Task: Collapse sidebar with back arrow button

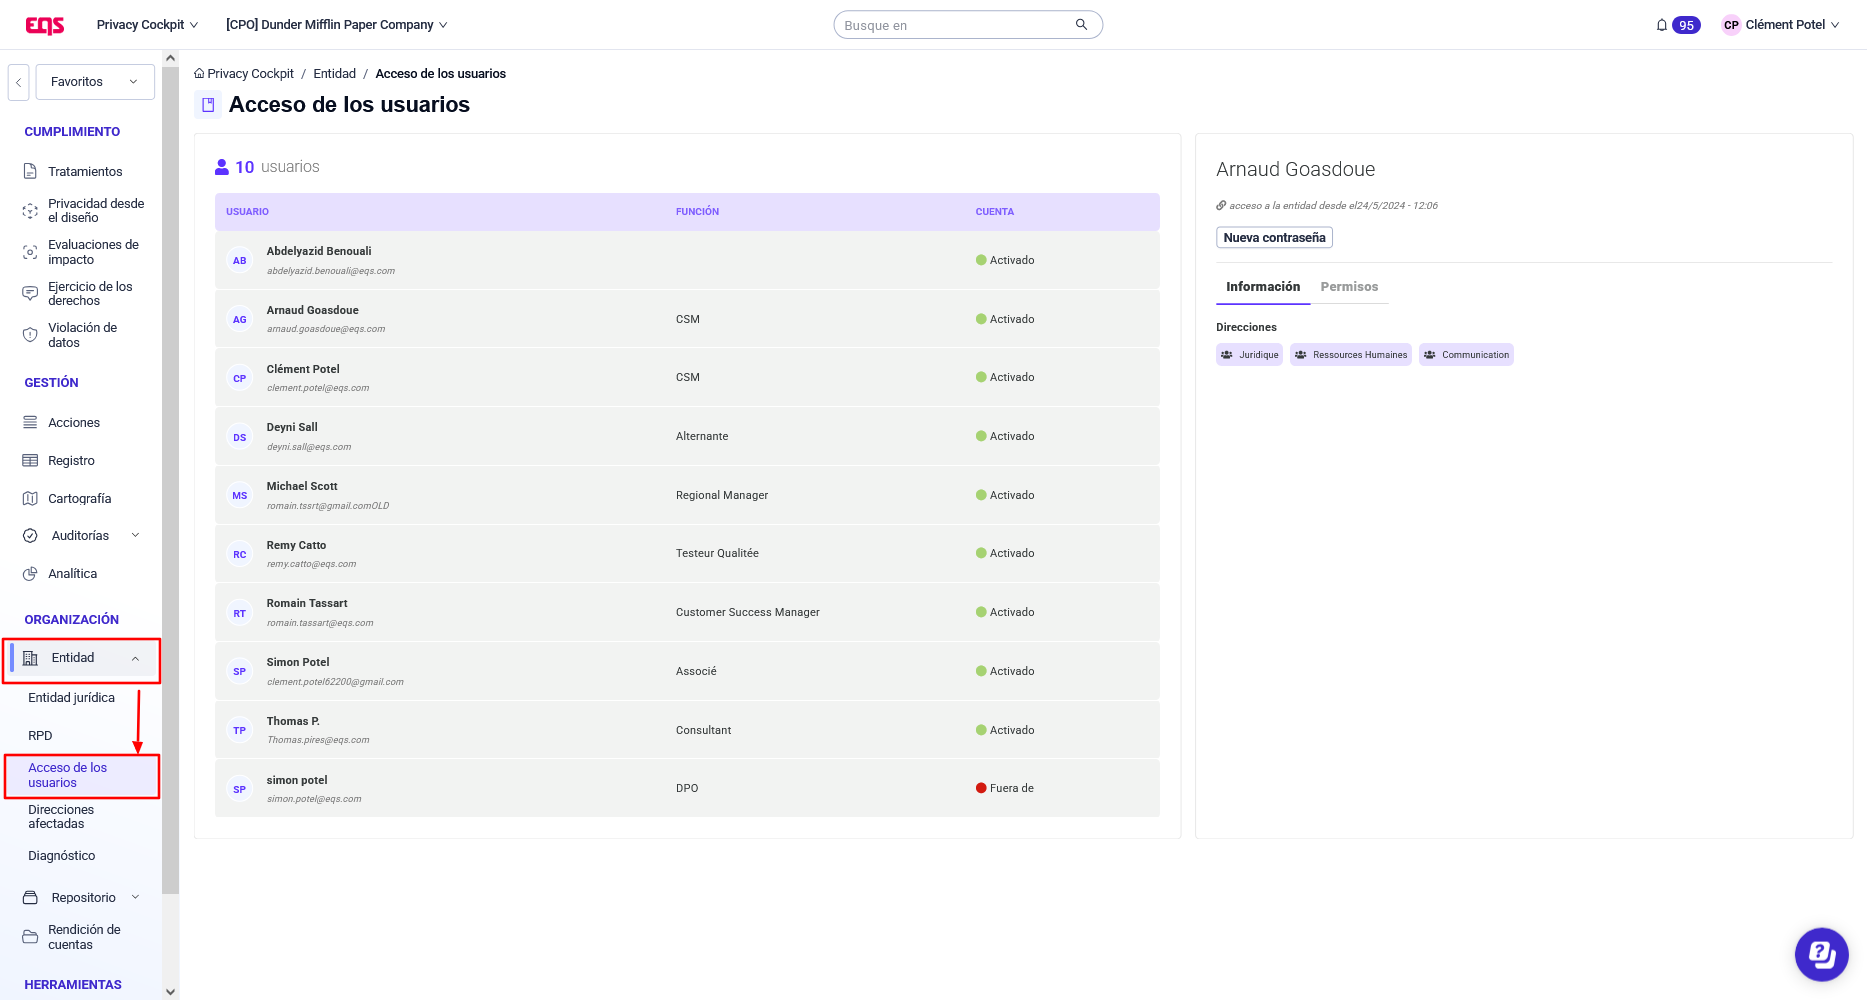Action: [x=18, y=82]
